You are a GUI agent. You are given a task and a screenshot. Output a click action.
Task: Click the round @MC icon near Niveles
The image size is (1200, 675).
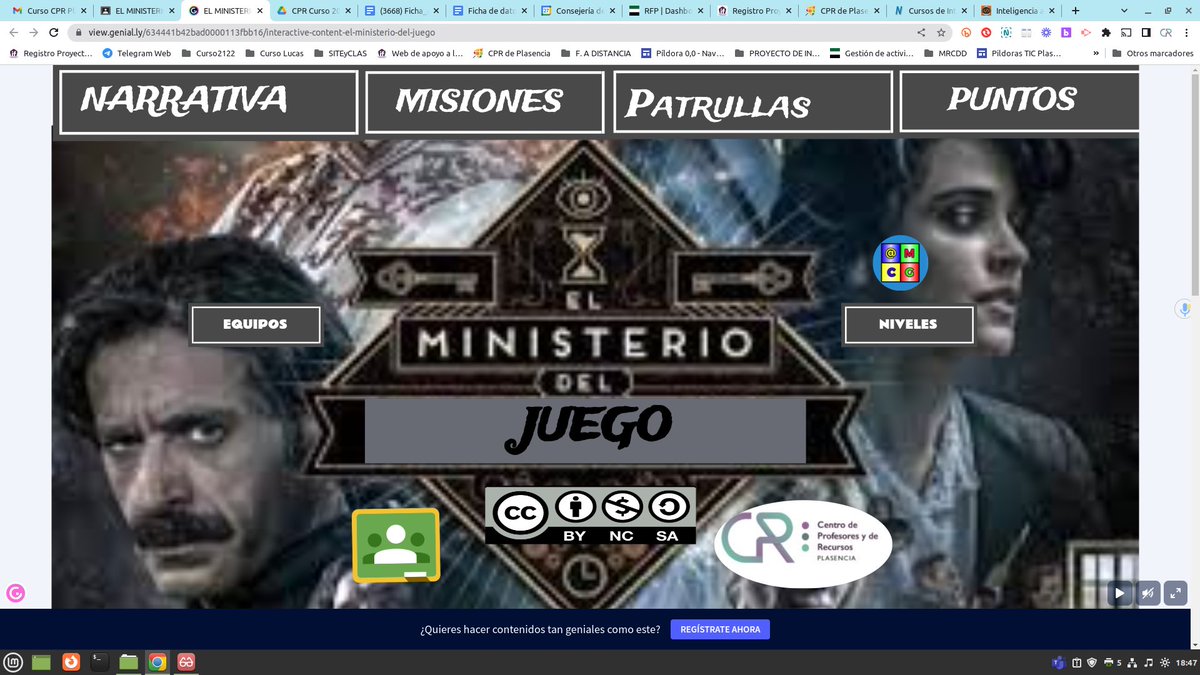point(900,264)
